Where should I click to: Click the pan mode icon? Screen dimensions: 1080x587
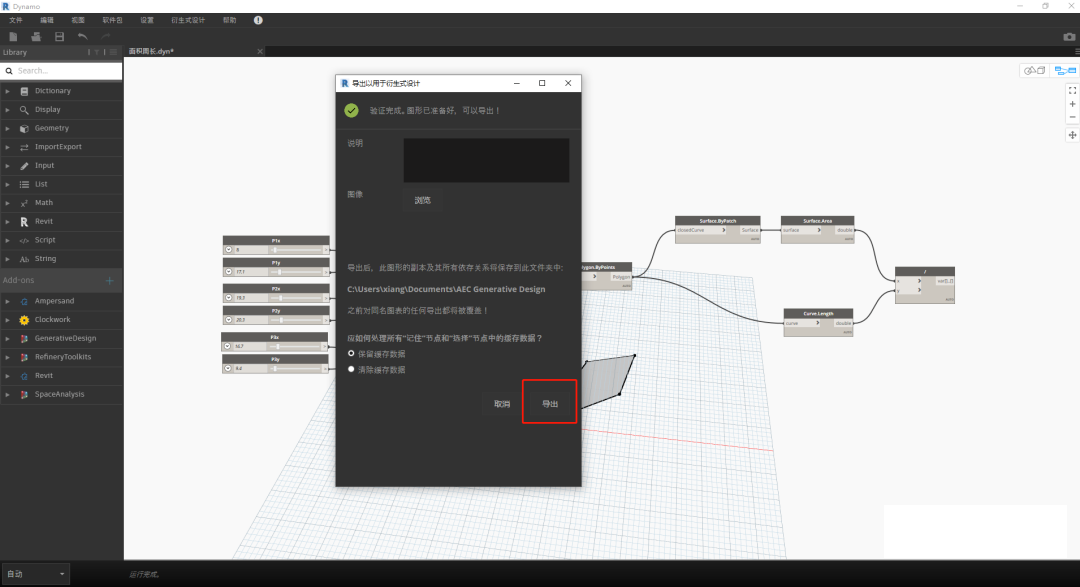click(x=1072, y=135)
